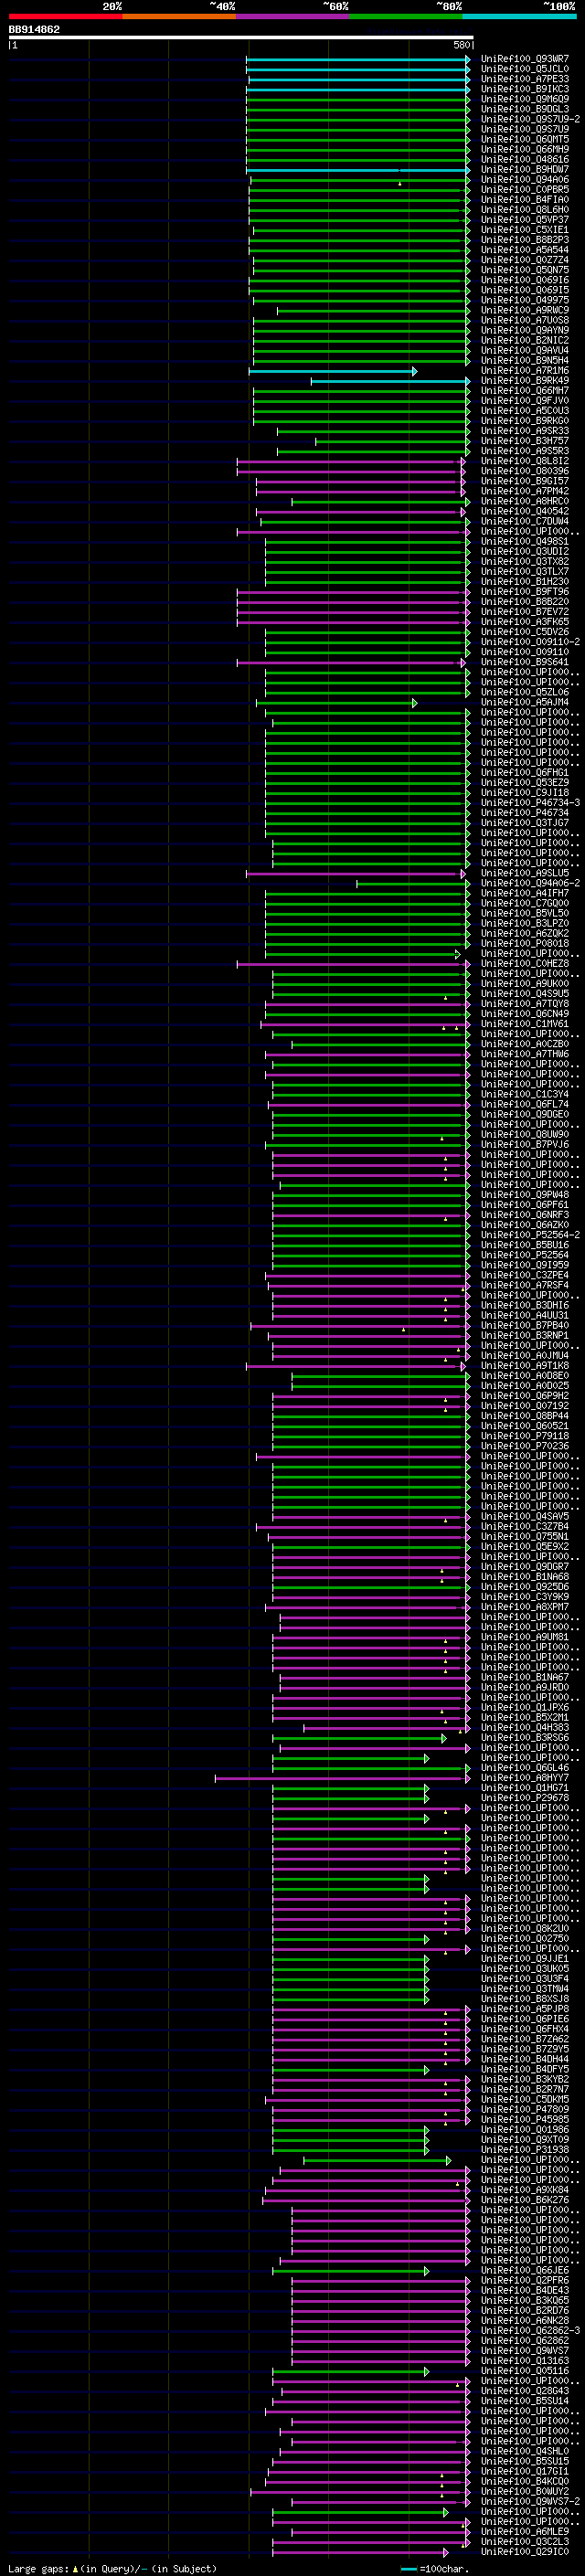Click the UniRef100_B8B2P3 entry

coord(524,240)
